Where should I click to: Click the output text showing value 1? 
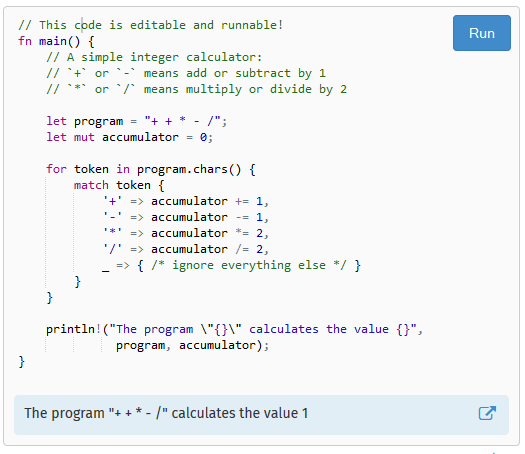166,413
